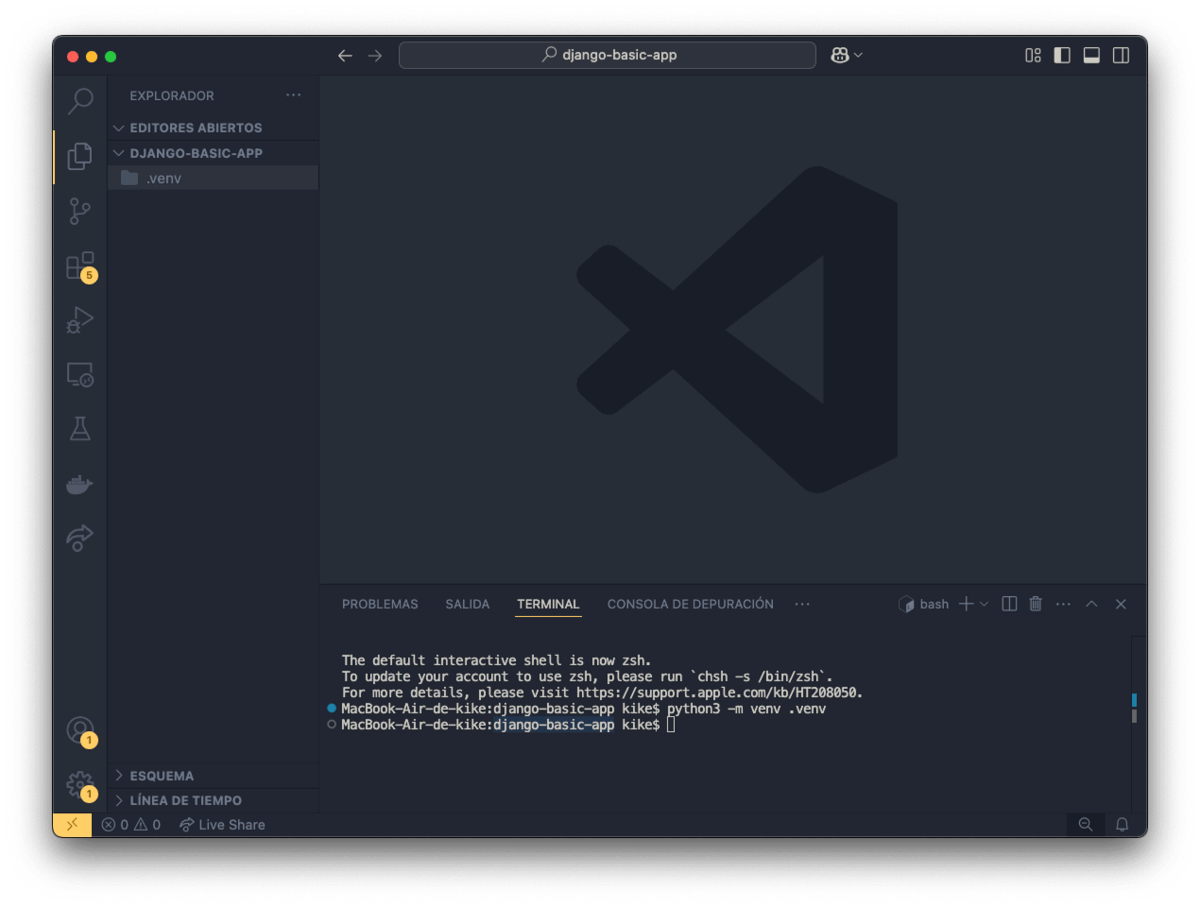The image size is (1200, 907).
Task: Maximize panel with up chevron
Action: [1092, 604]
